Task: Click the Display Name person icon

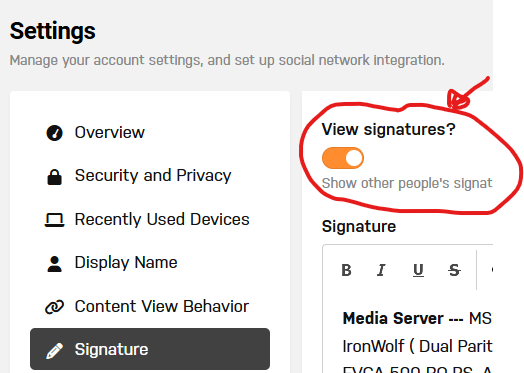Action: coord(54,264)
